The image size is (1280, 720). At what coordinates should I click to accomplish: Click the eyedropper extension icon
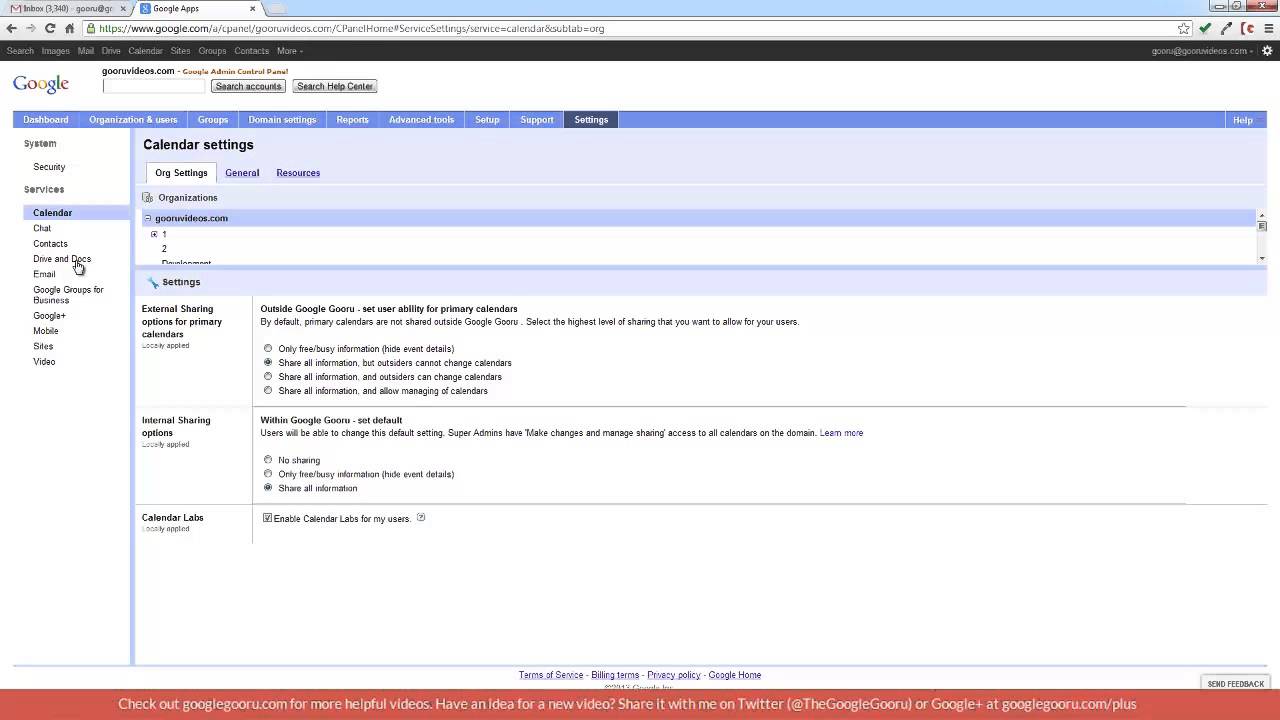1226,29
